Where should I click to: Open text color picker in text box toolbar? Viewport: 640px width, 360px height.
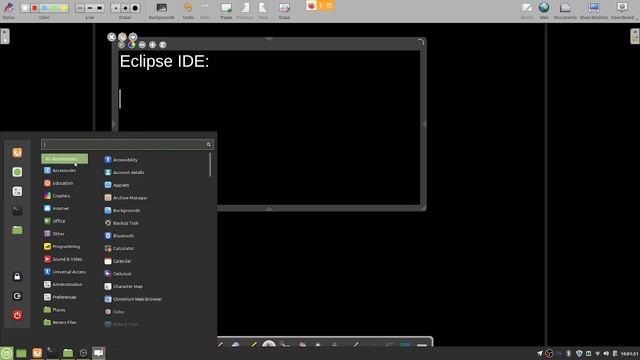click(x=131, y=44)
